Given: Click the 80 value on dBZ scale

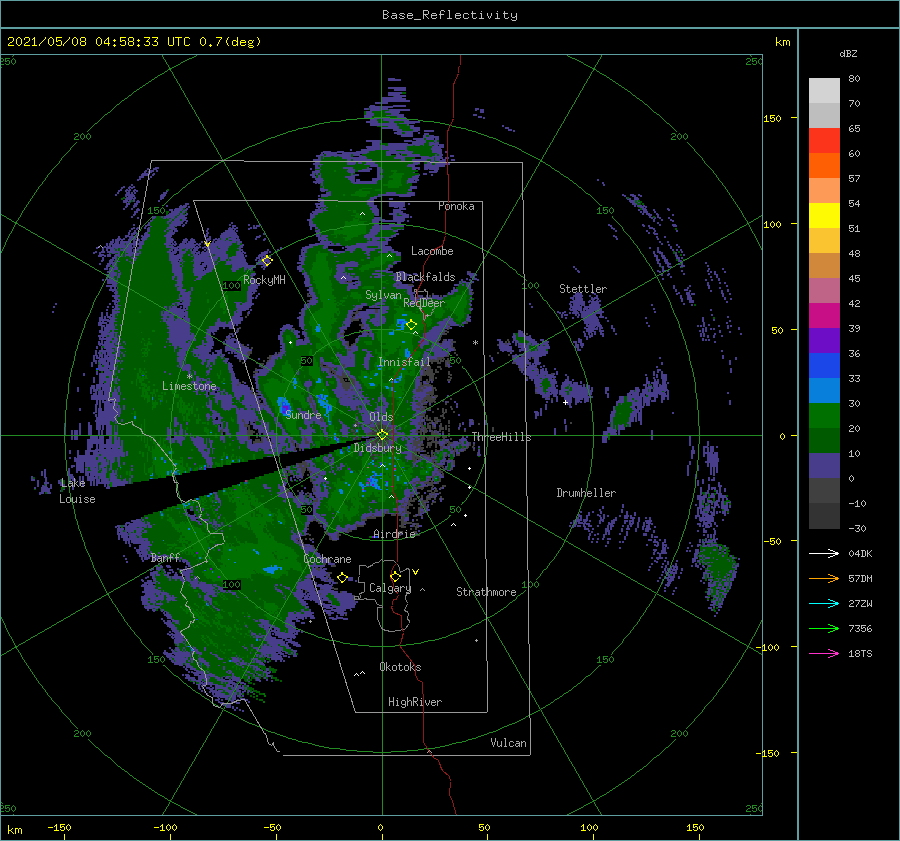Looking at the screenshot, I should [854, 78].
